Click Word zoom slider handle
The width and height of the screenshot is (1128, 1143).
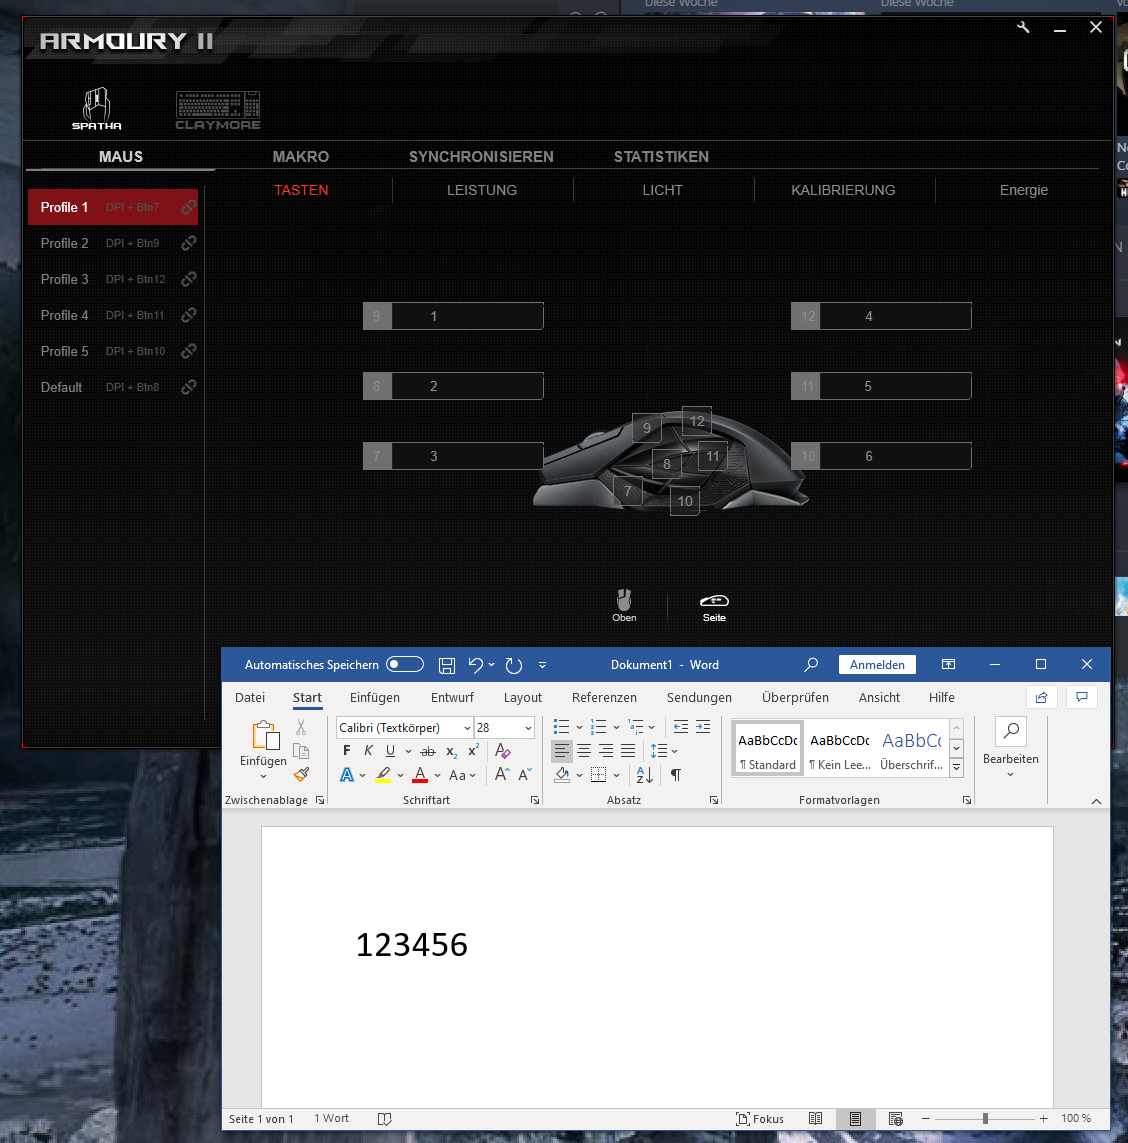coord(985,1118)
